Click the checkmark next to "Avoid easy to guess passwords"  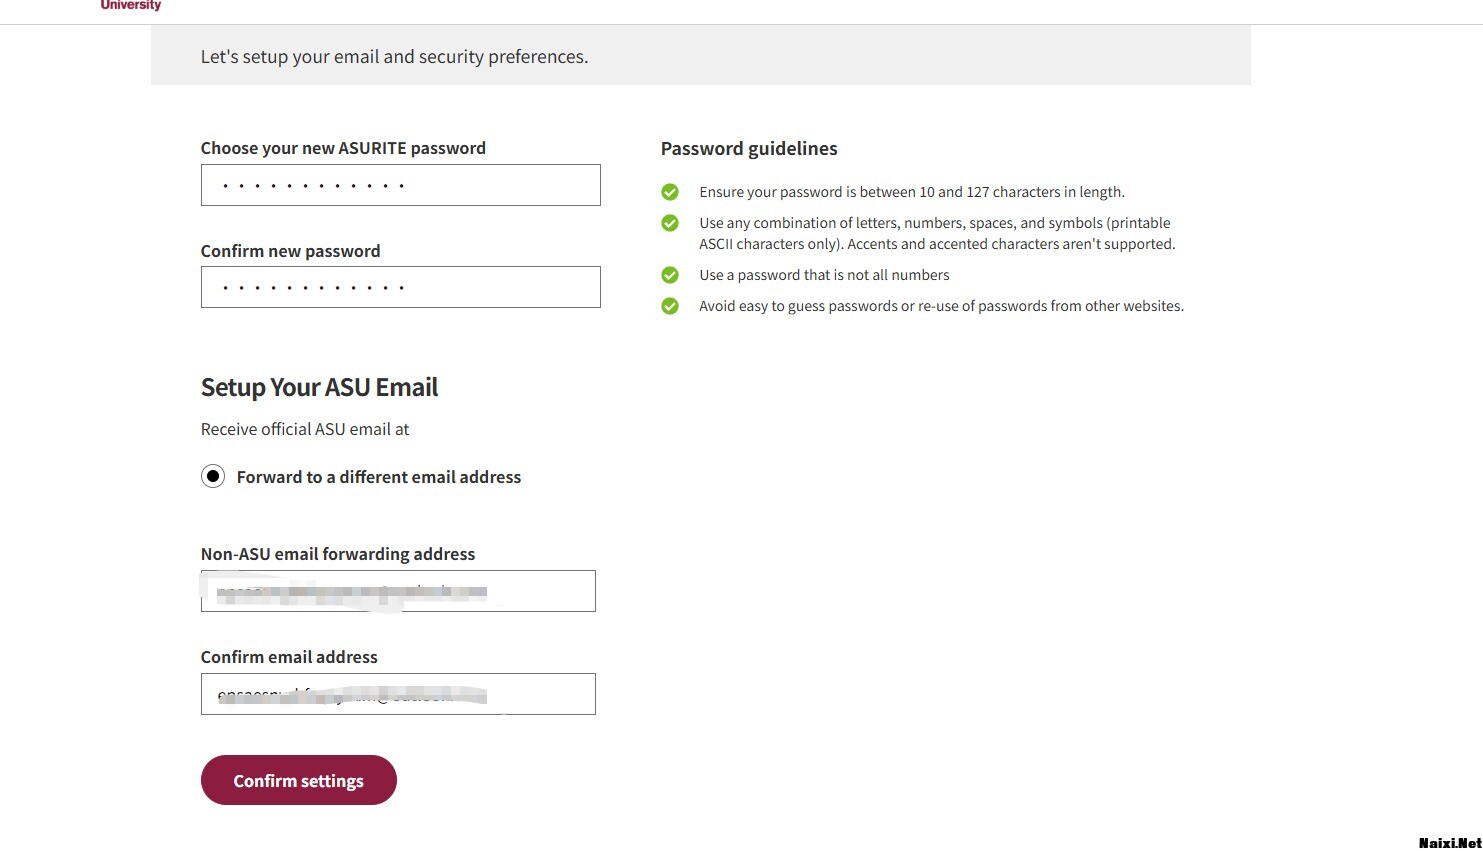[670, 306]
